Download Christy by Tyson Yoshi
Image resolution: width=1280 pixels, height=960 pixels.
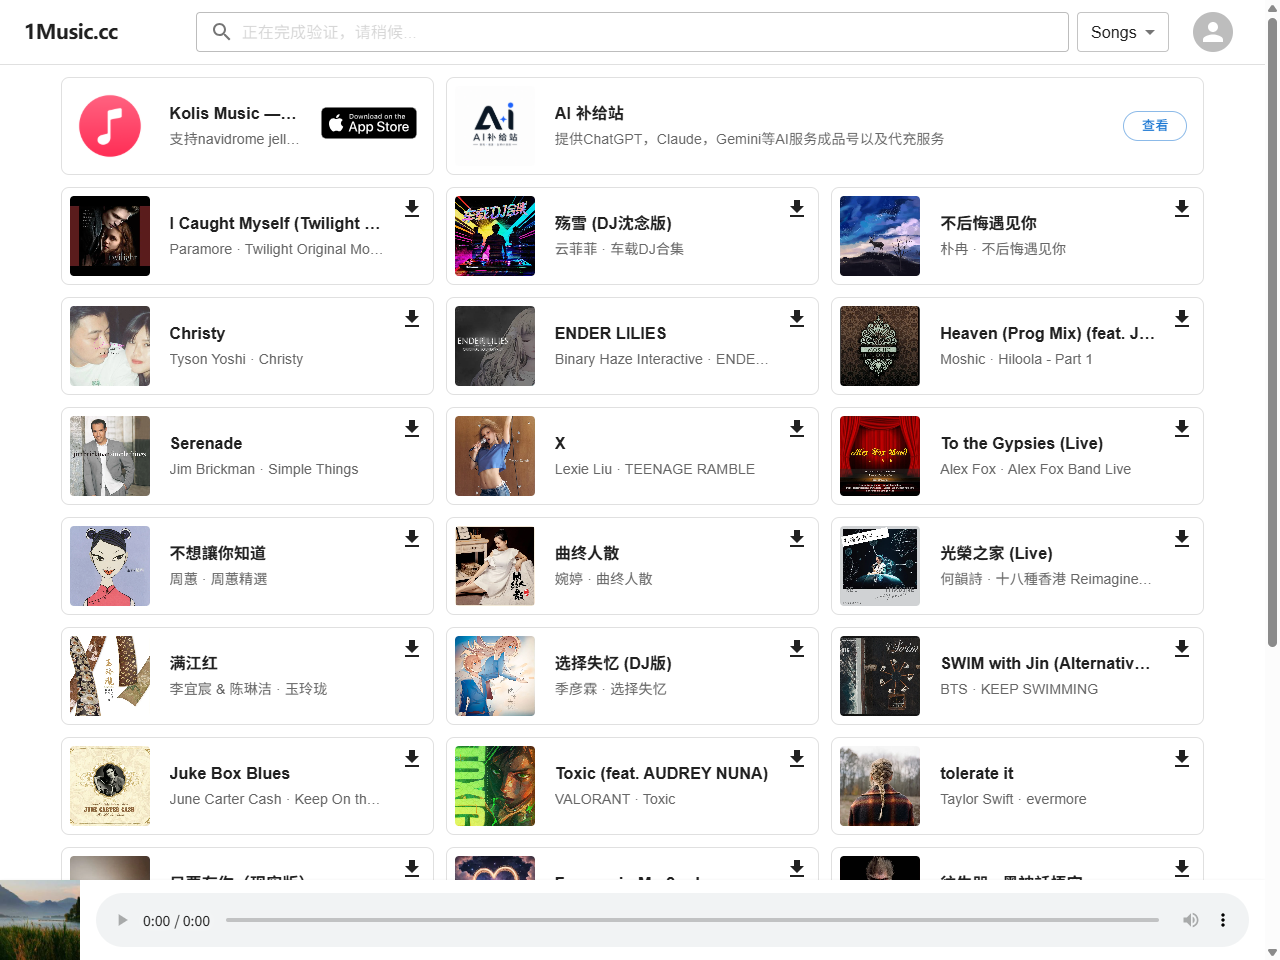(412, 318)
